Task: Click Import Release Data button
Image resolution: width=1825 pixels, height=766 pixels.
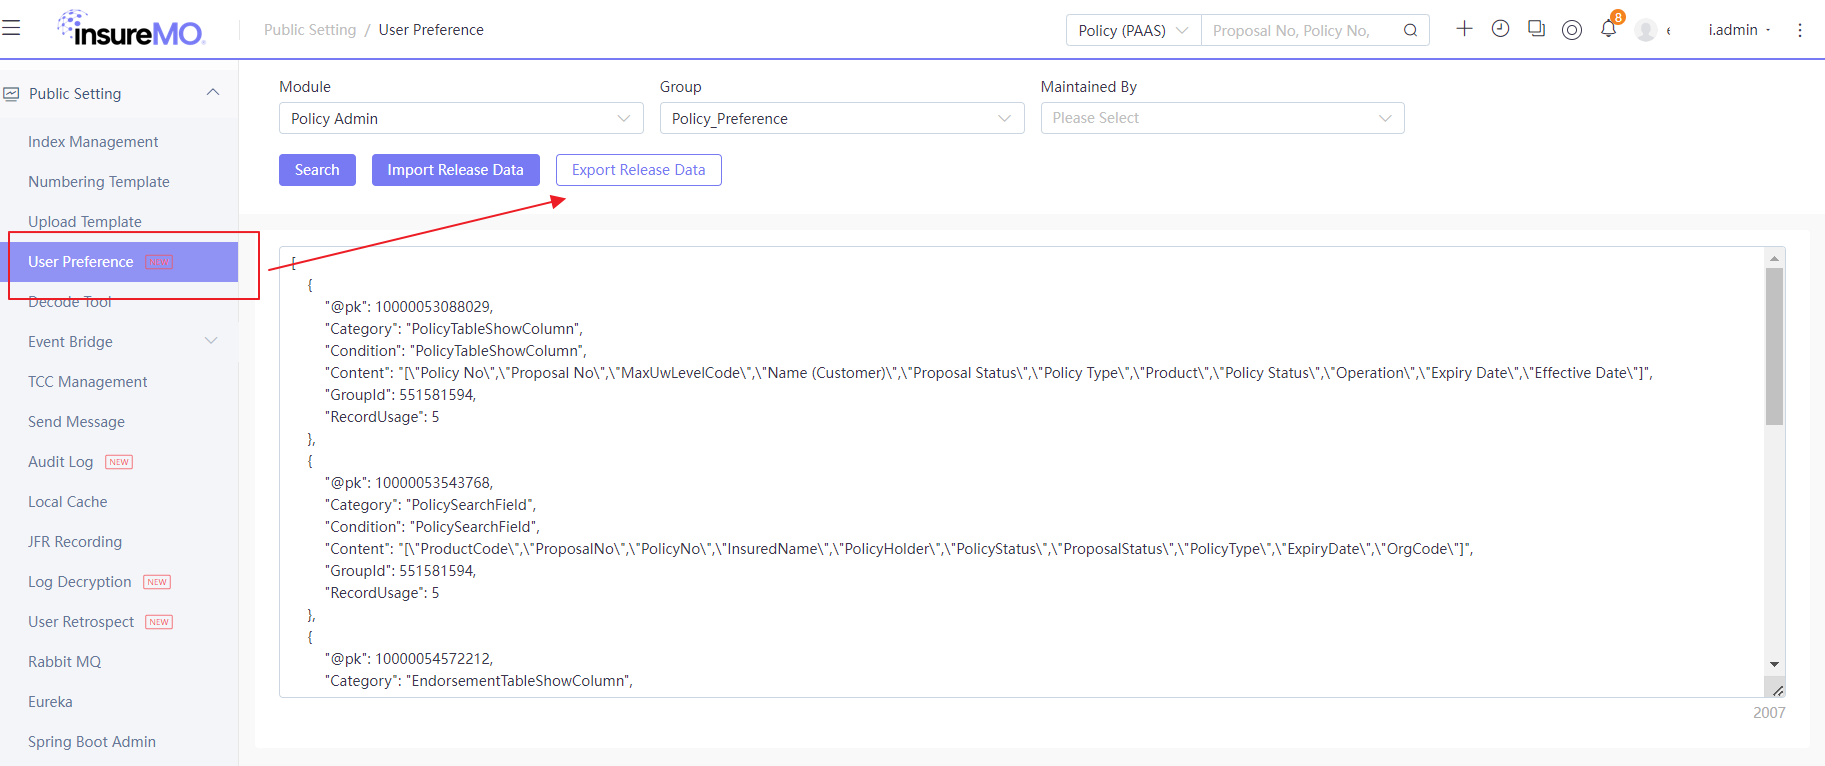Action: coord(456,170)
